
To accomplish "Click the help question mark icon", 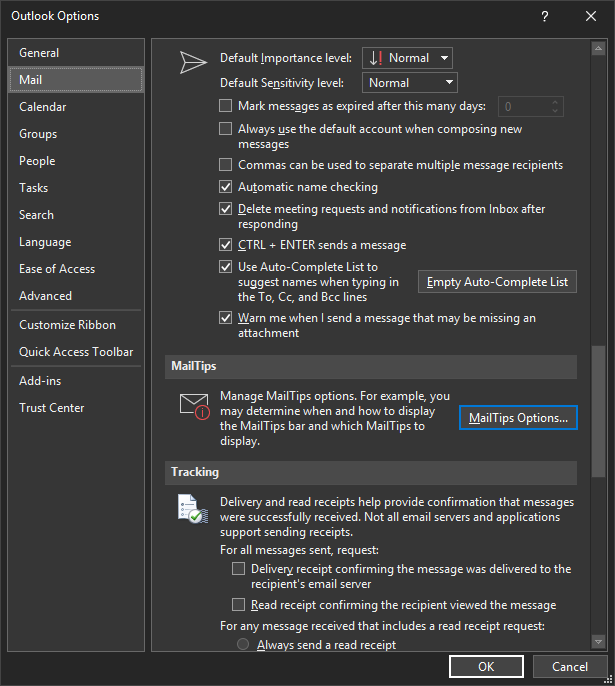I will (x=545, y=17).
